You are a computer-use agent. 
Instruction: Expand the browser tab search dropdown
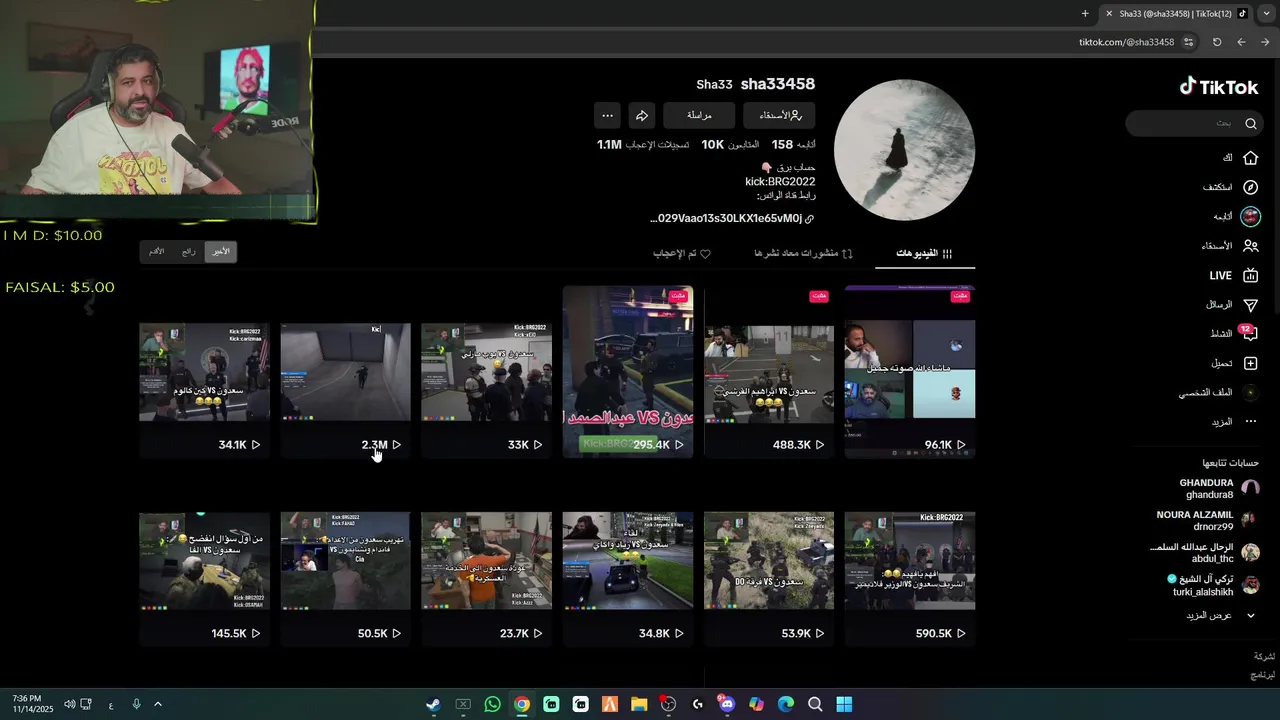pyautogui.click(x=1265, y=13)
